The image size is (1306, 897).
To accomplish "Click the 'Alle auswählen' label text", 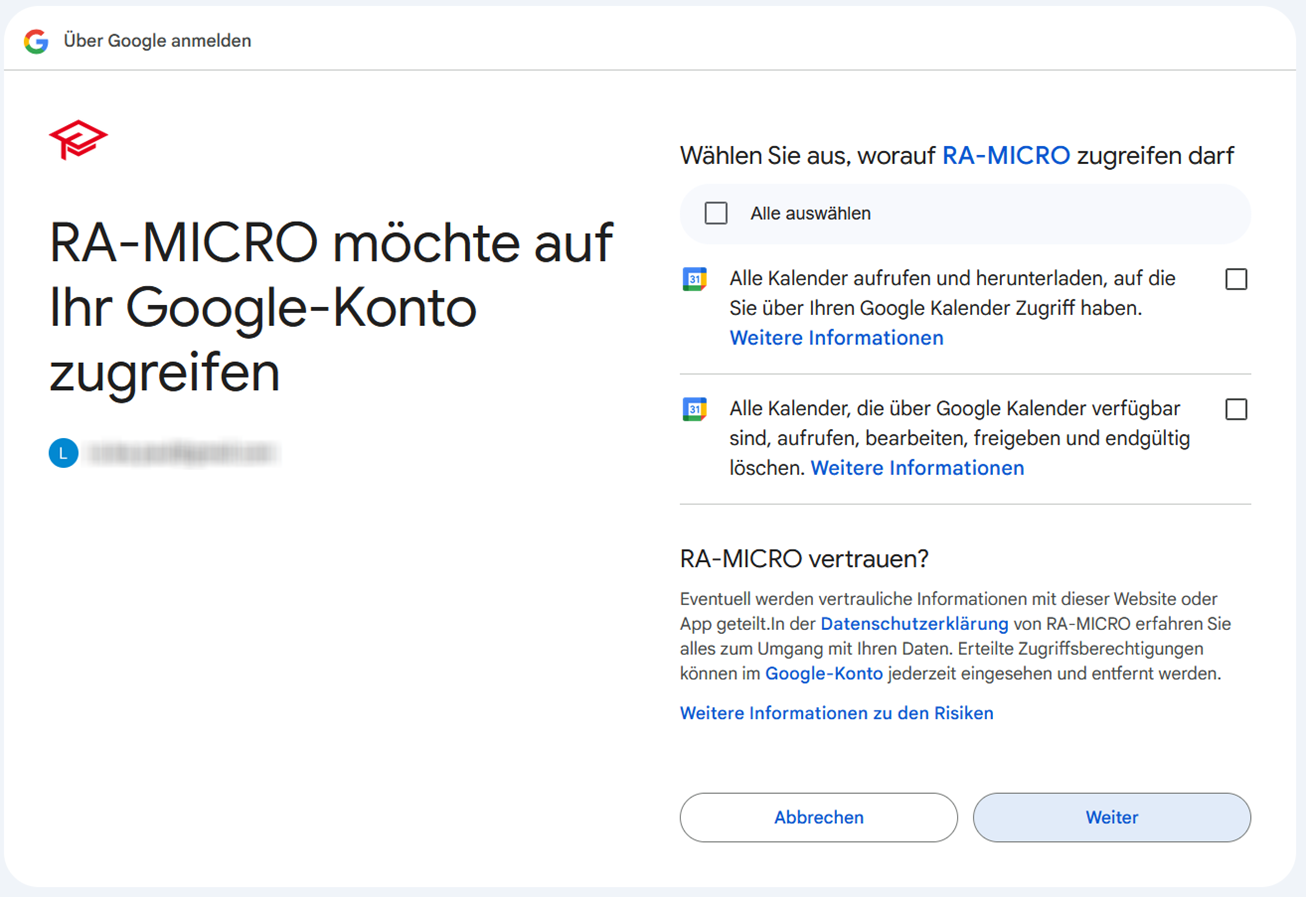I will coord(810,213).
